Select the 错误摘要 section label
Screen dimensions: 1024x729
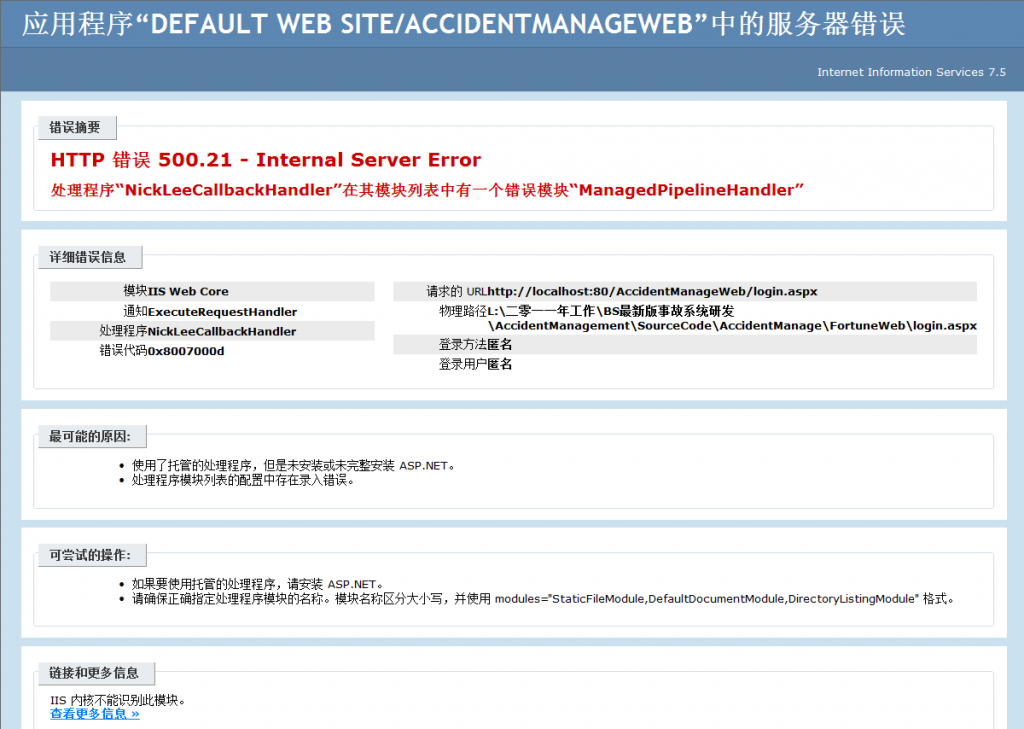tap(75, 128)
